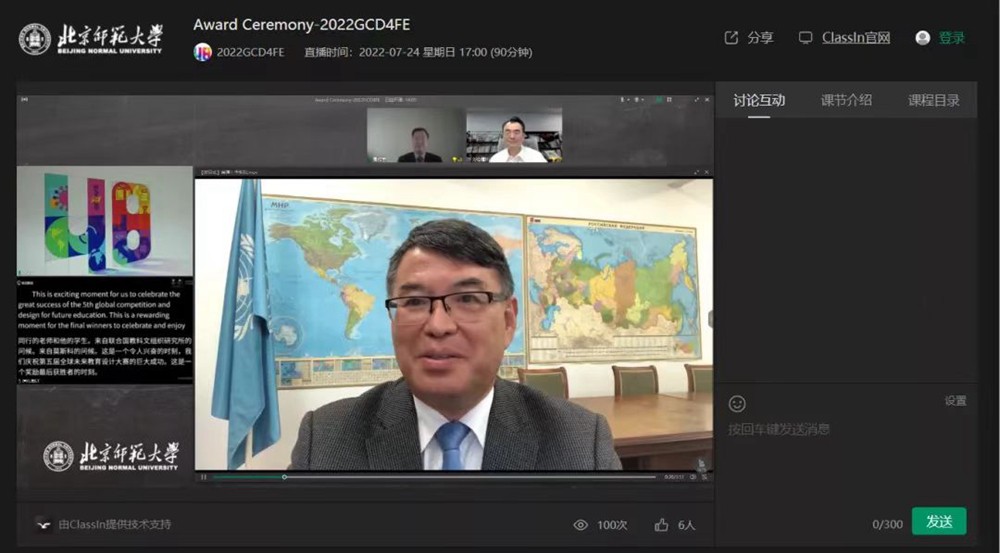This screenshot has height=553, width=1000.
Task: Switch to the 课程目录 tab
Action: pos(934,100)
